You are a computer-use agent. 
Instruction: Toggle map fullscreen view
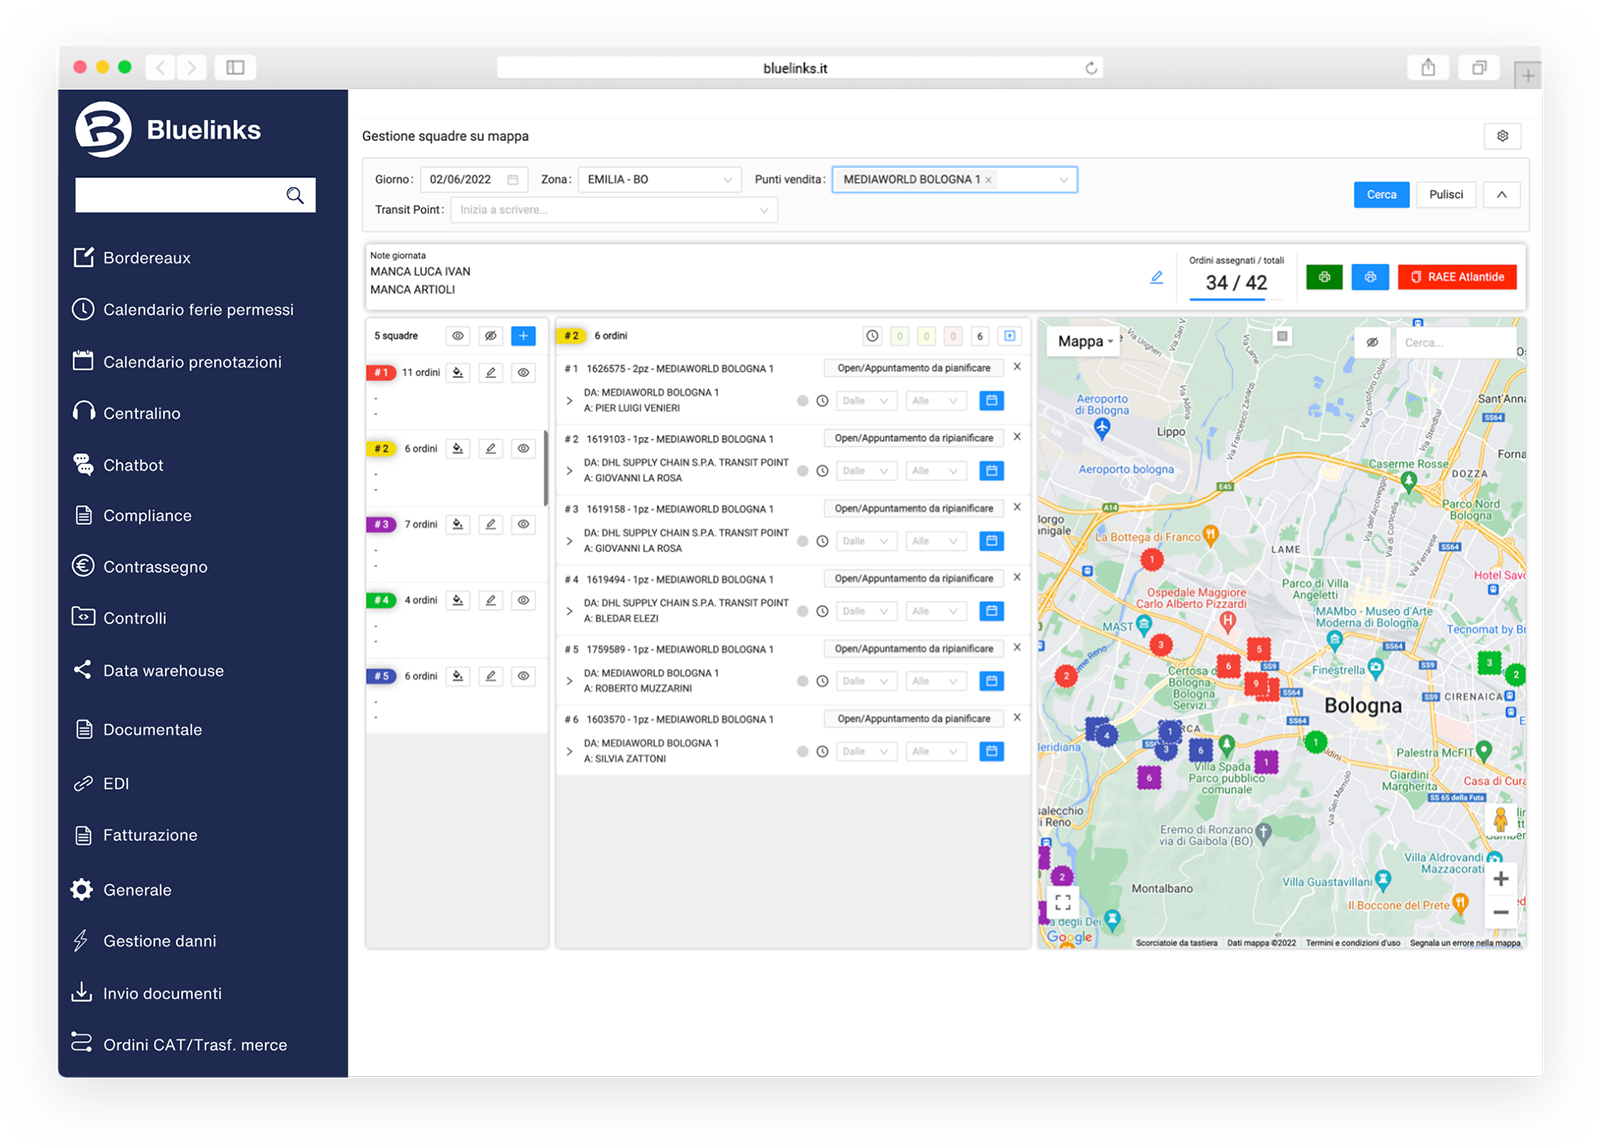click(x=1063, y=902)
